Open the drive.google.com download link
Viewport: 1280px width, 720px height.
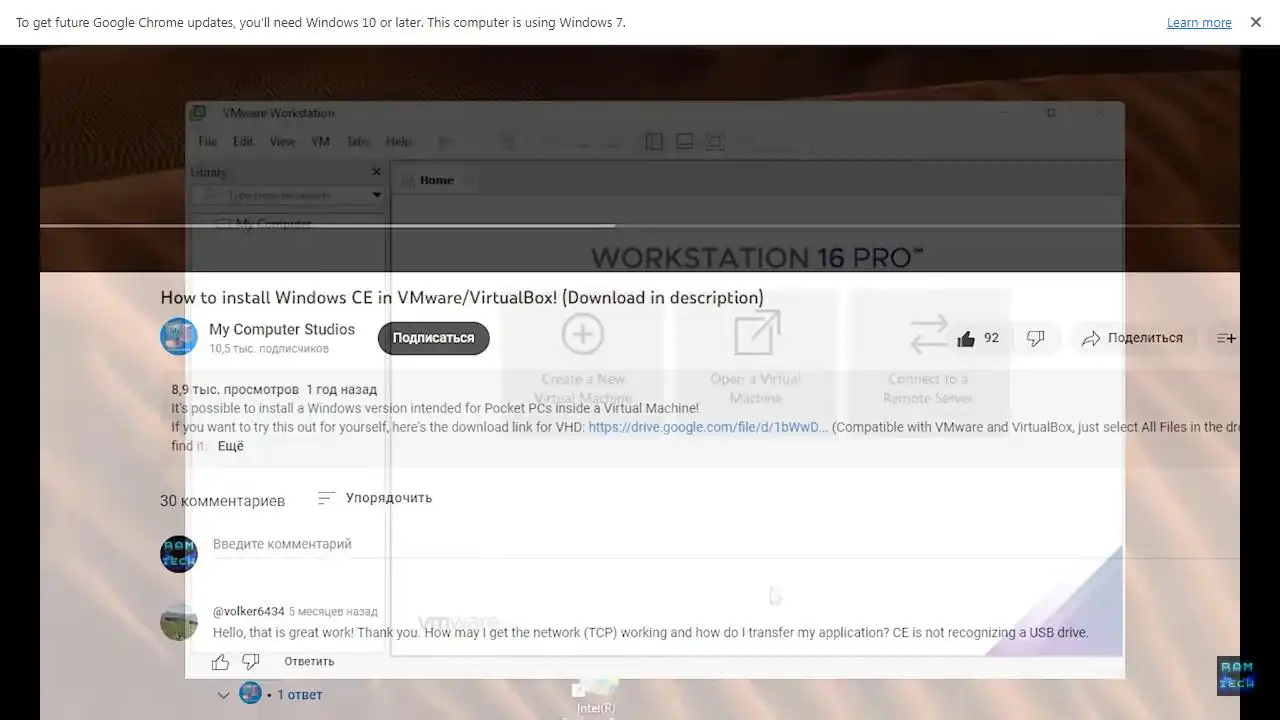tap(708, 427)
